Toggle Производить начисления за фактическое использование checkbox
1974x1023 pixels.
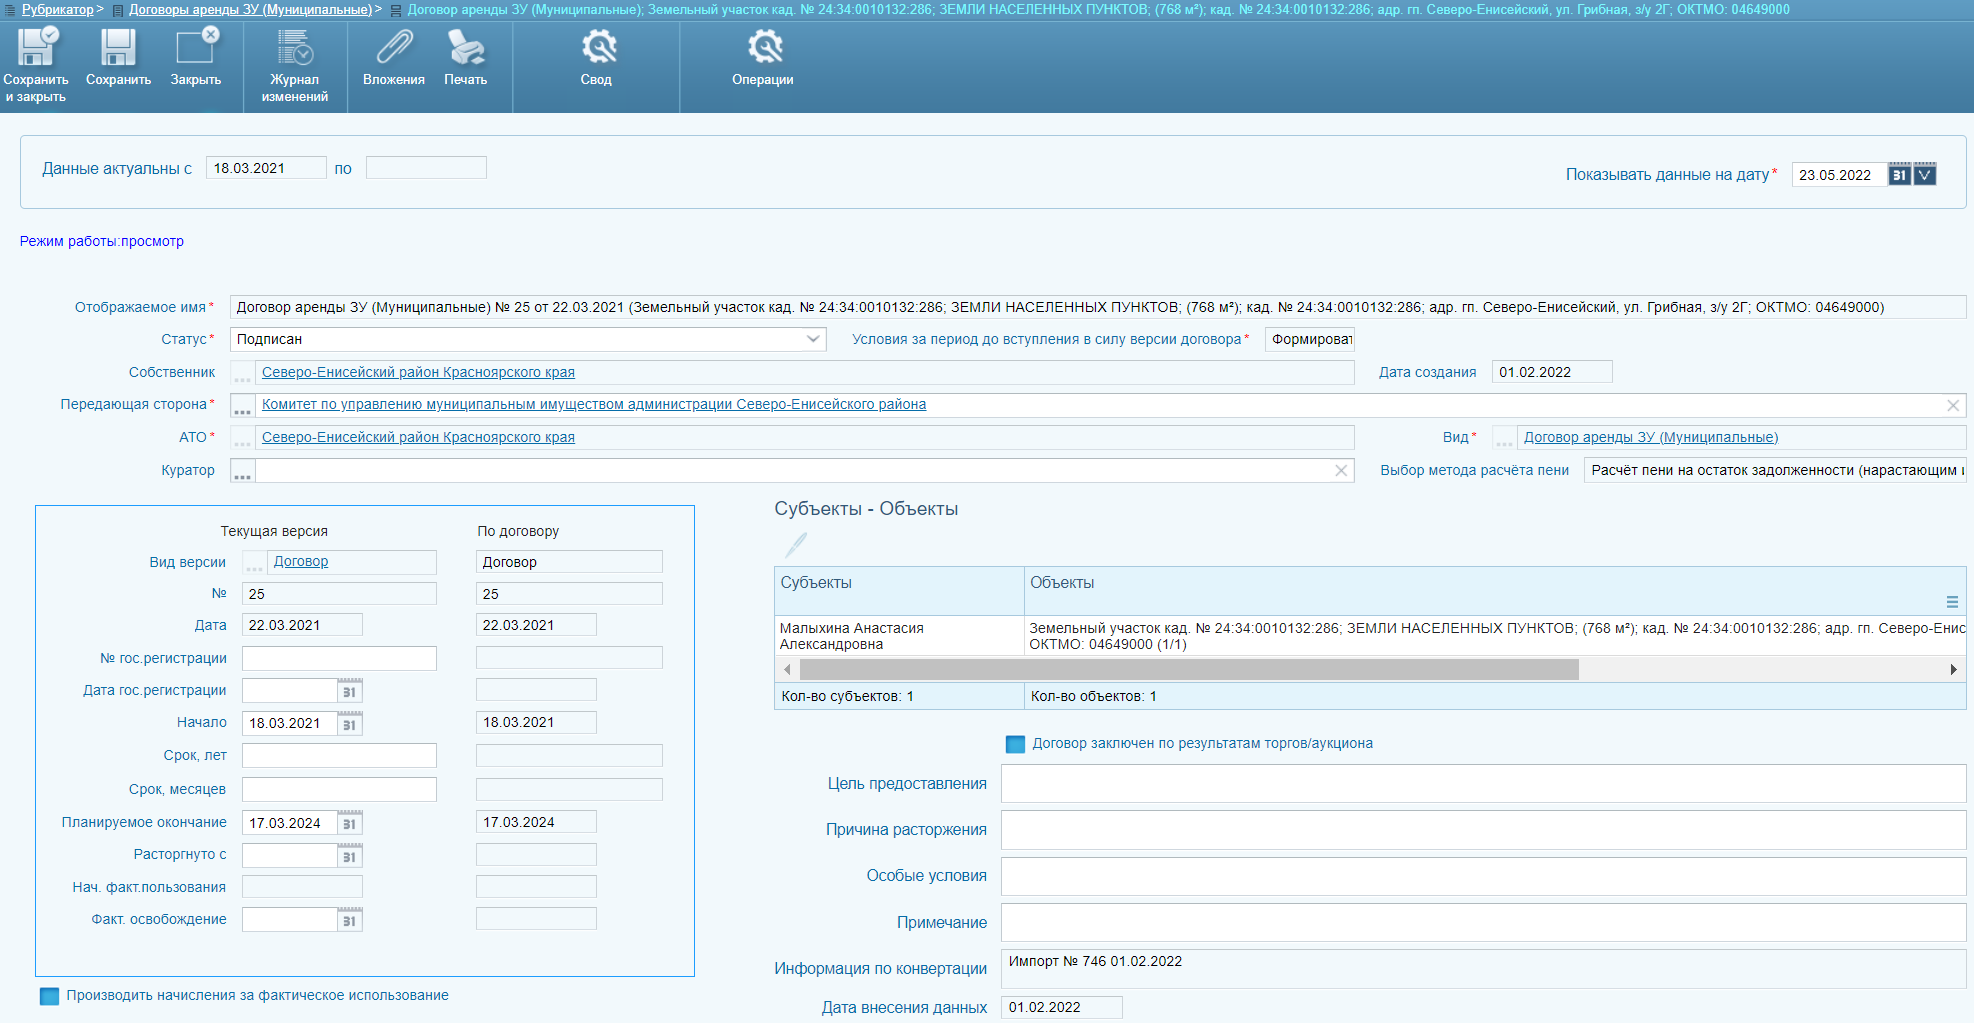49,996
